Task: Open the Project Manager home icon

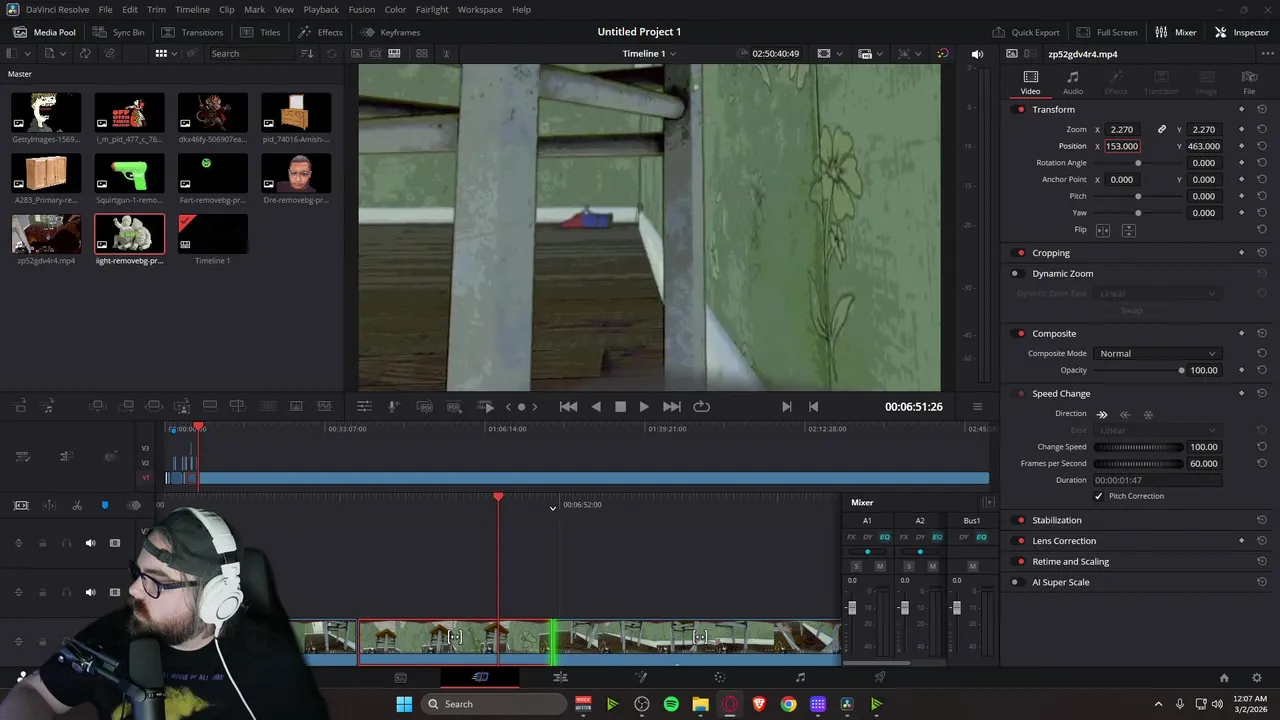Action: (1224, 678)
